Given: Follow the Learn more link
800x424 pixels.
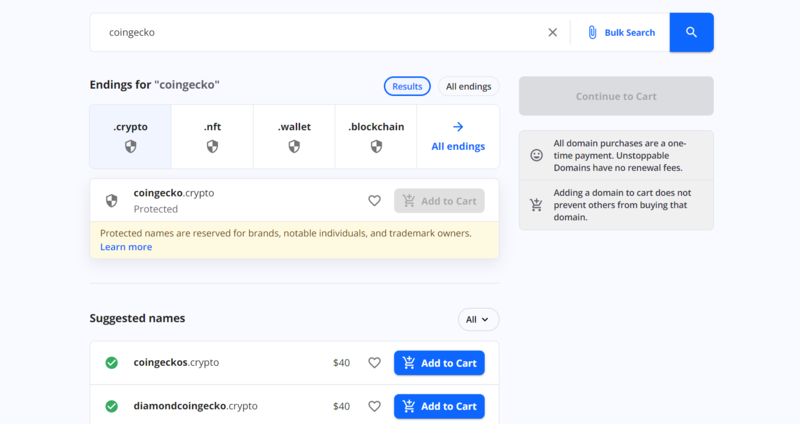Looking at the screenshot, I should 126,247.
